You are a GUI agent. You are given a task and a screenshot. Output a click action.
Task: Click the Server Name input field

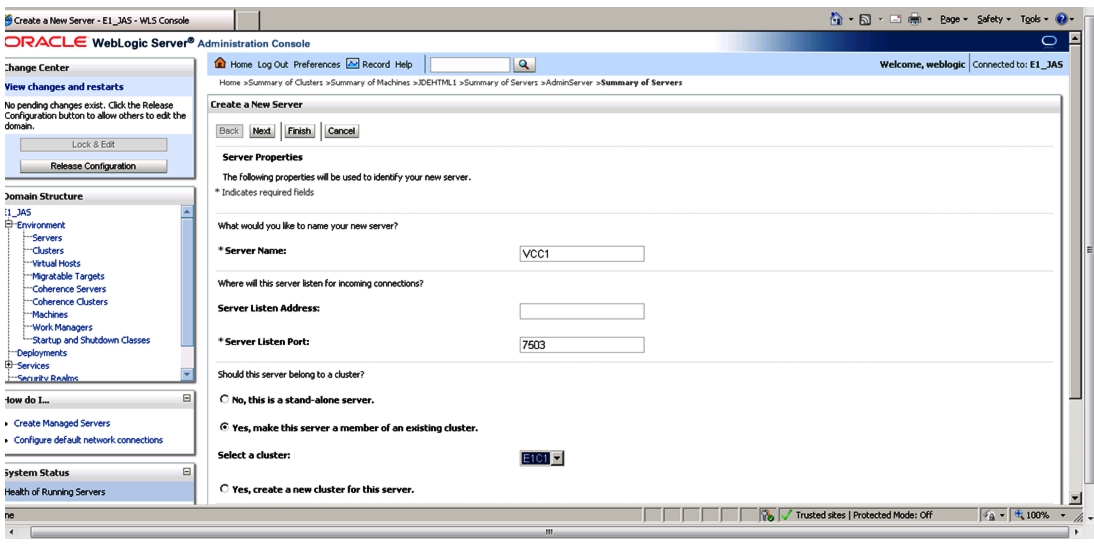click(582, 254)
